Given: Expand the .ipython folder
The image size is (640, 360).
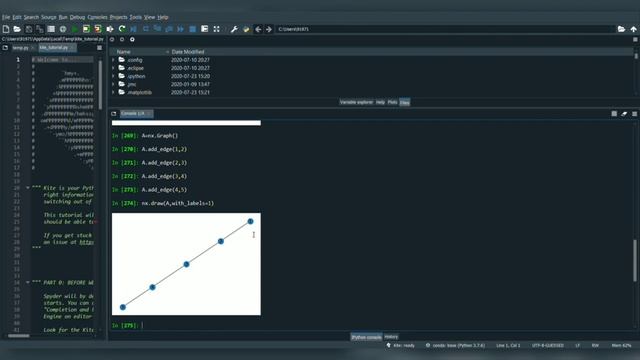Looking at the screenshot, I should (x=113, y=76).
